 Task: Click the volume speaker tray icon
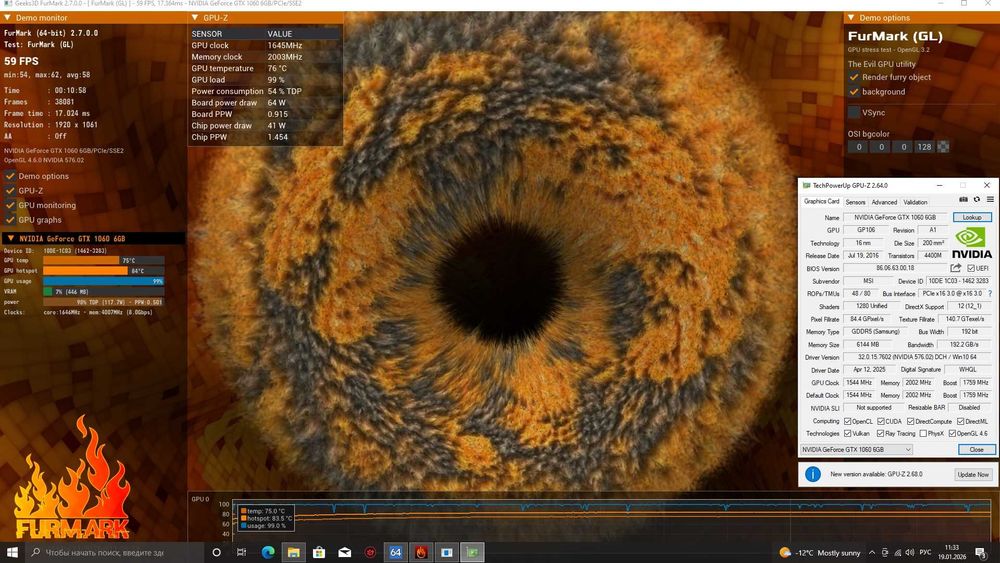coord(909,553)
